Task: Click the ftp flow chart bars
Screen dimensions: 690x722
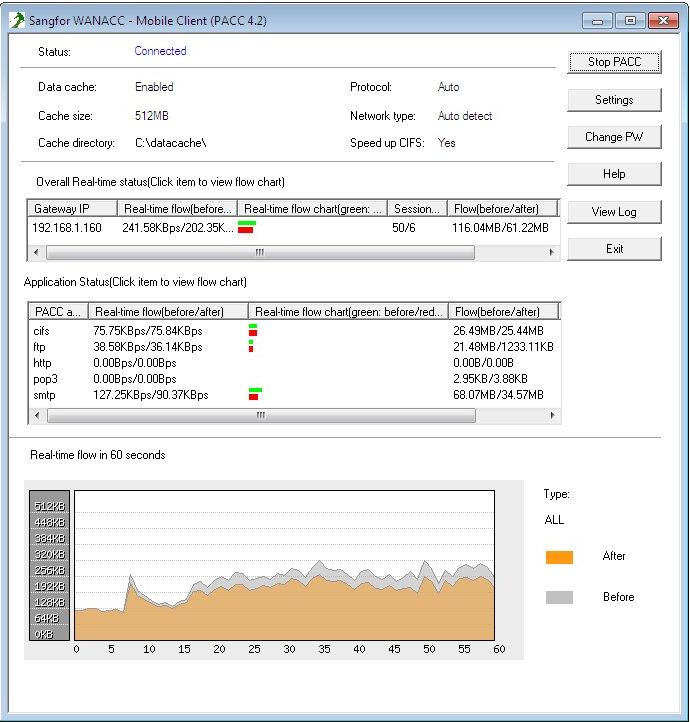Action: coord(251,346)
